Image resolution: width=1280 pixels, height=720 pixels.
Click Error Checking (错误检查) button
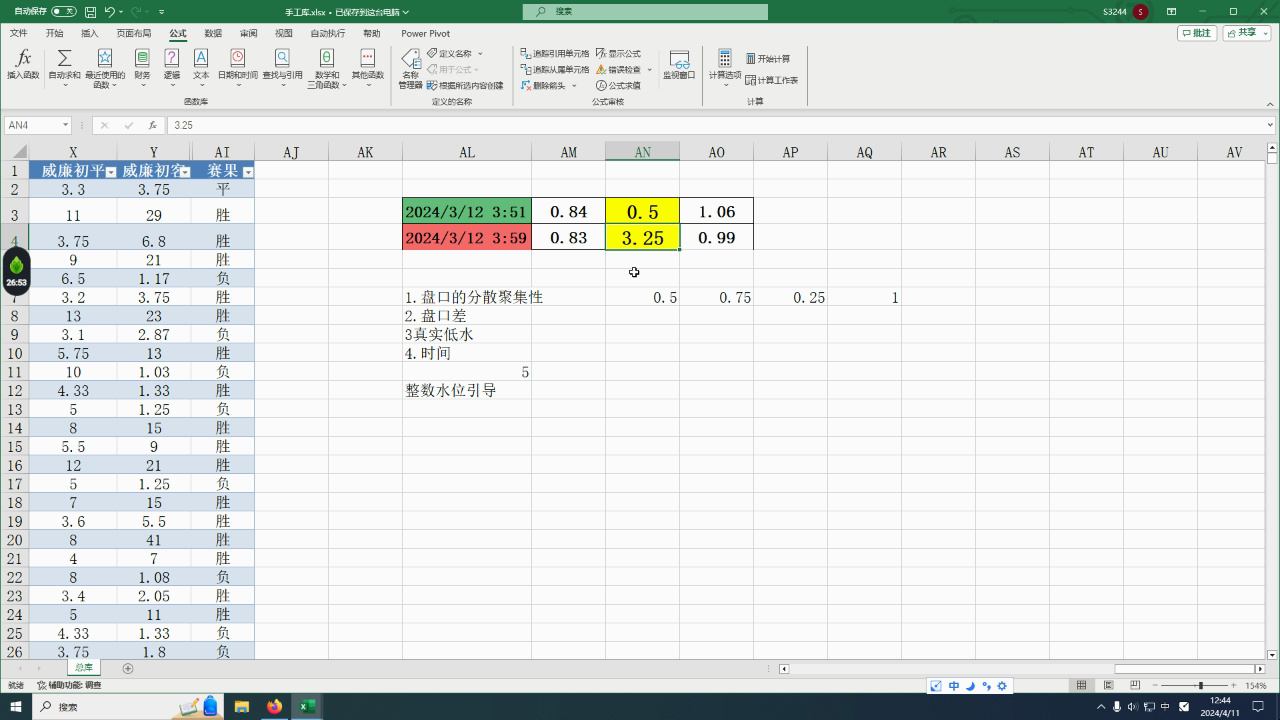(619, 69)
